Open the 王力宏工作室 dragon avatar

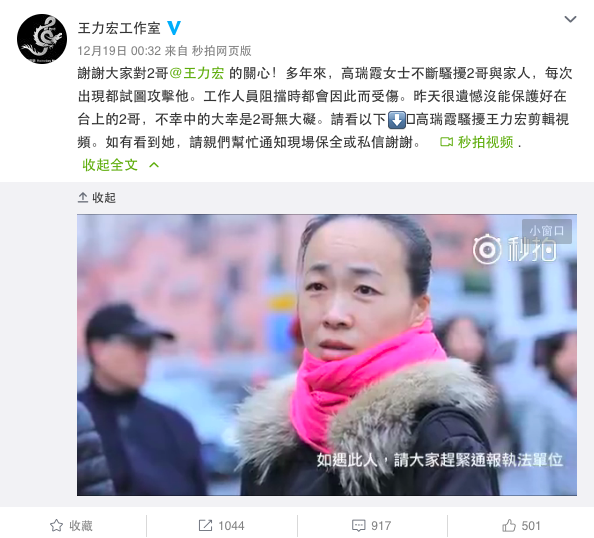pyautogui.click(x=42, y=39)
